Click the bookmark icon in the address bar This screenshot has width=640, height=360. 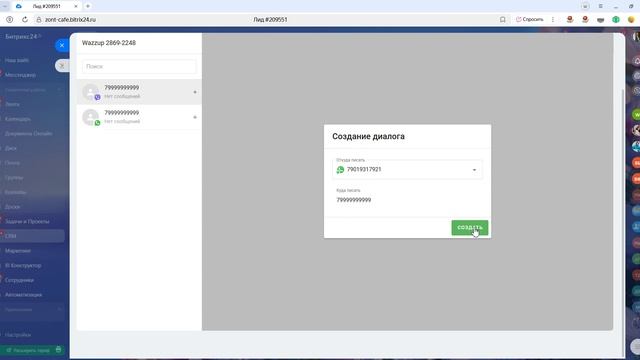coord(502,19)
